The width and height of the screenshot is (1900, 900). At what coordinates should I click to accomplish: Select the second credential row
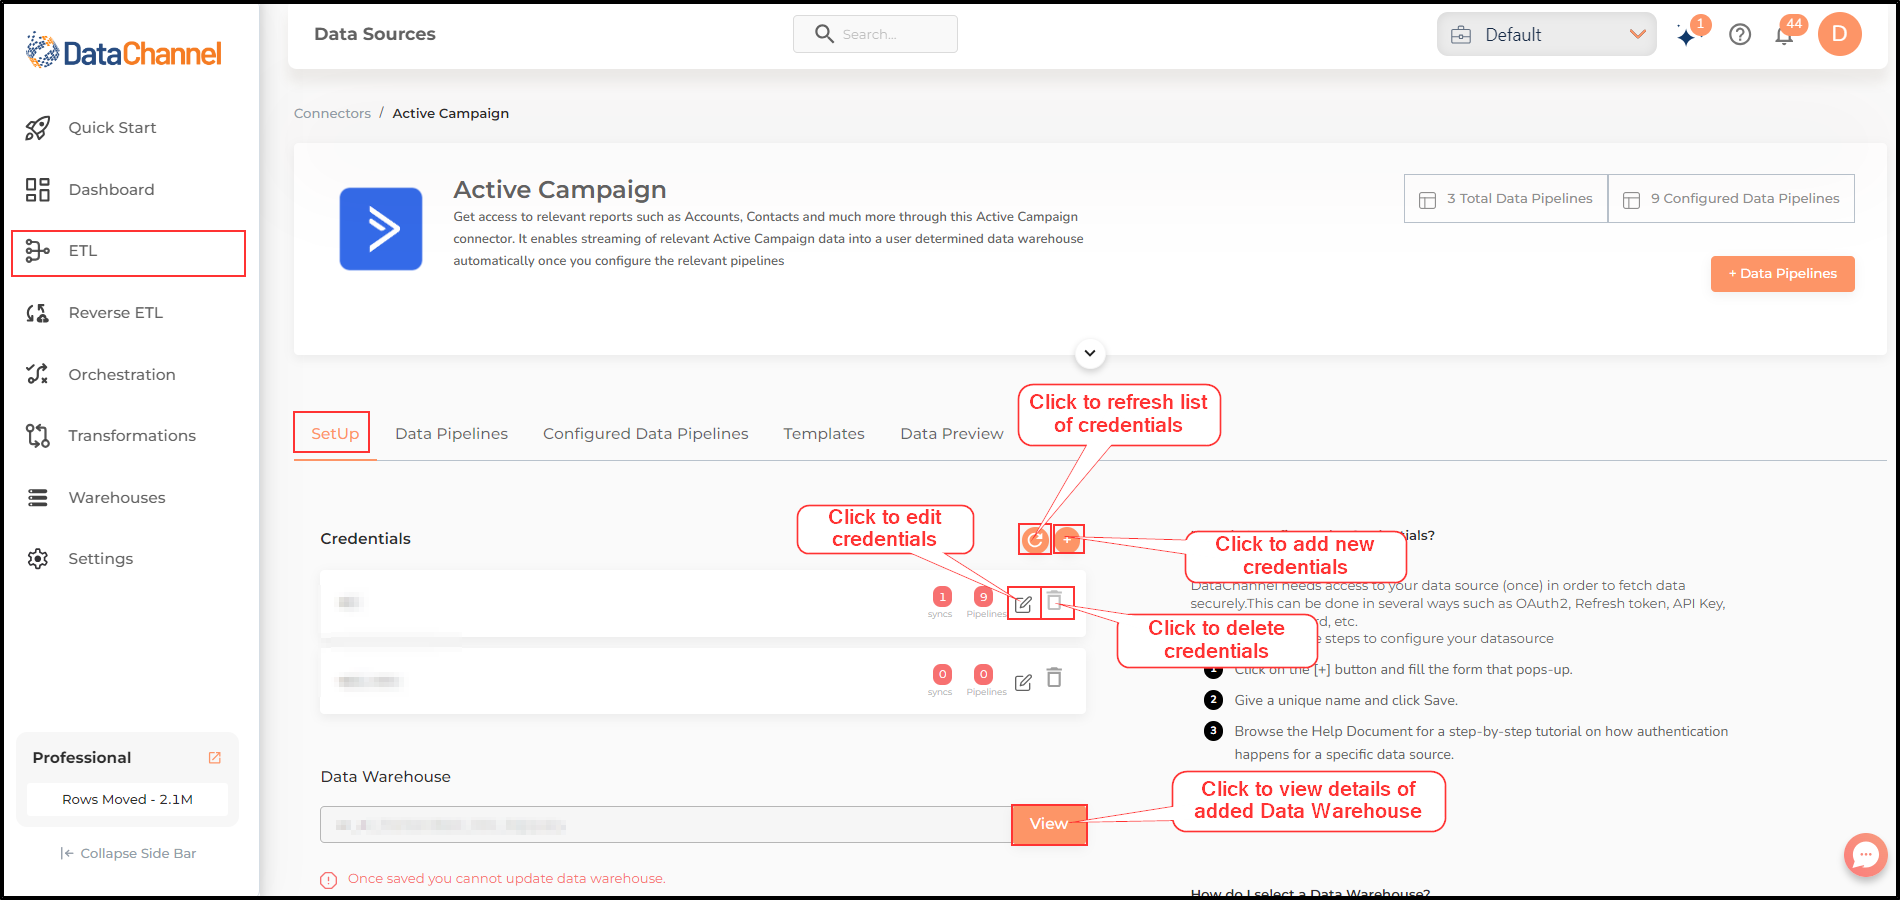703,681
